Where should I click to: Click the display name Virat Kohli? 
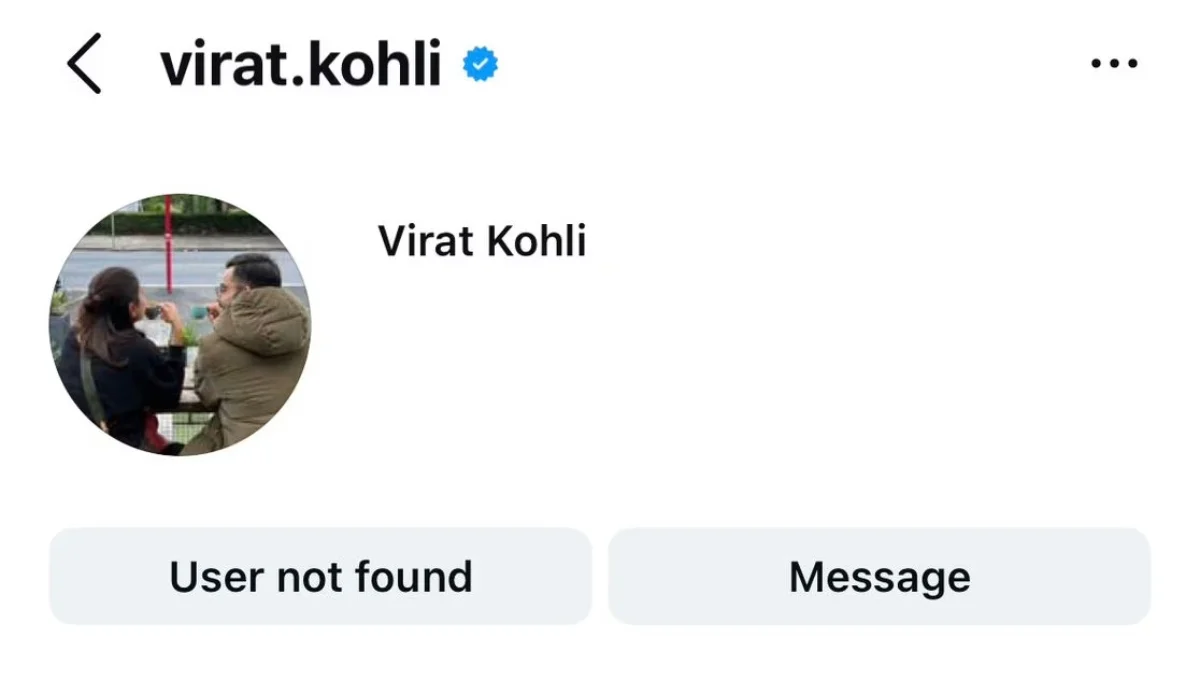(x=483, y=241)
